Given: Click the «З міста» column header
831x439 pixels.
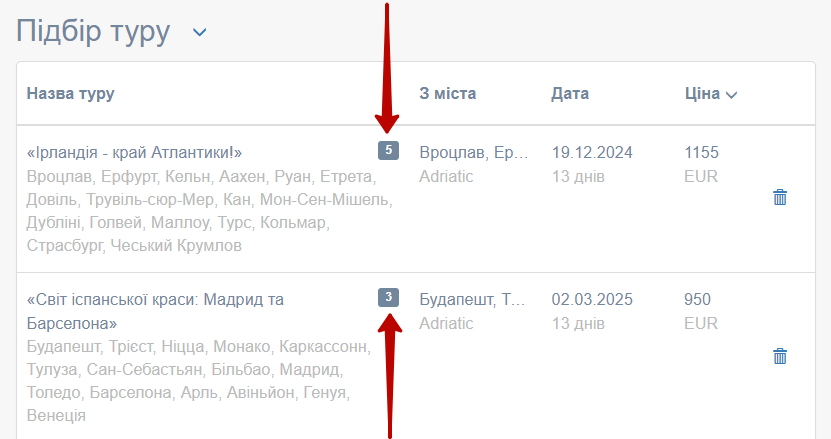Looking at the screenshot, I should [447, 94].
